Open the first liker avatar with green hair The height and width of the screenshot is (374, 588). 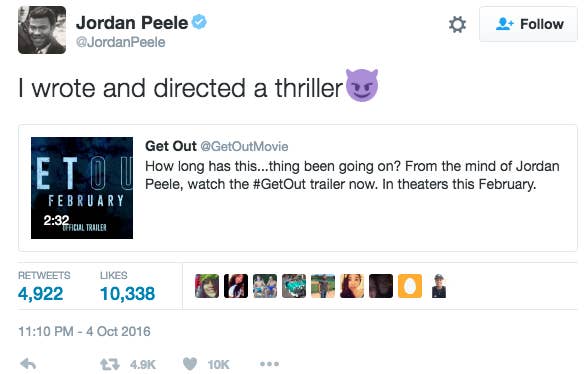207,286
